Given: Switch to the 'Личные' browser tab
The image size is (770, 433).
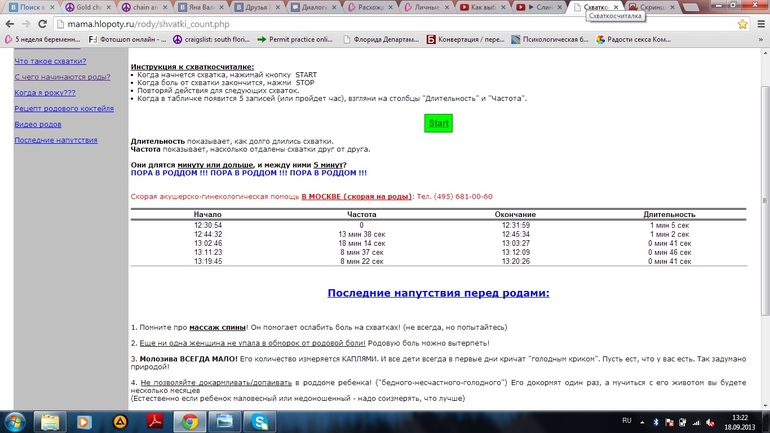Looking at the screenshot, I should tap(426, 7).
